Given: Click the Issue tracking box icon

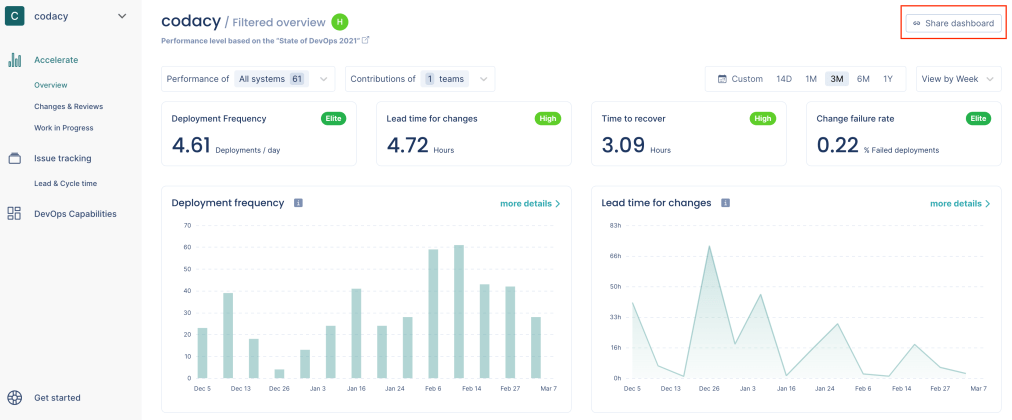Looking at the screenshot, I should [14, 158].
